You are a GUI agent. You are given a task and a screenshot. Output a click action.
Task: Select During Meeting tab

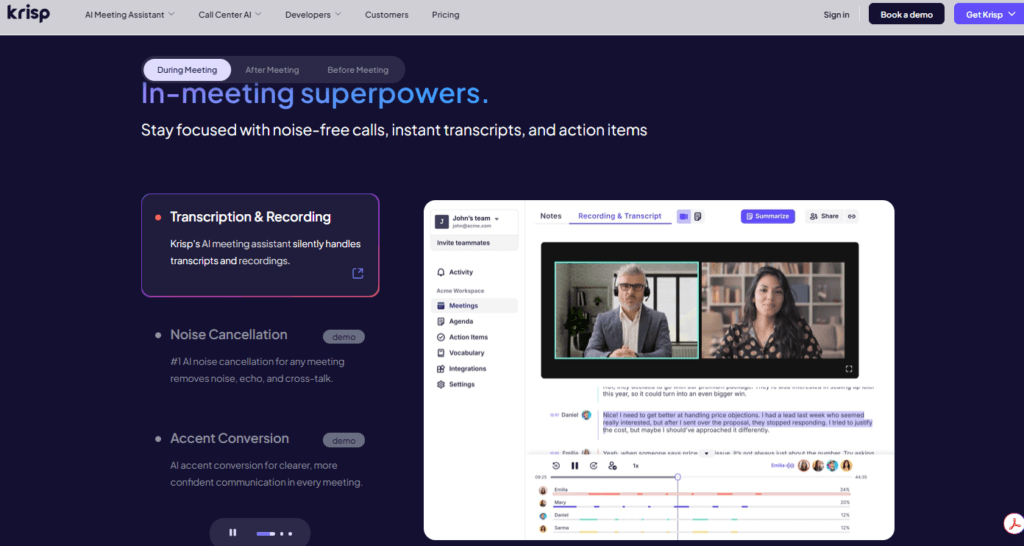187,70
